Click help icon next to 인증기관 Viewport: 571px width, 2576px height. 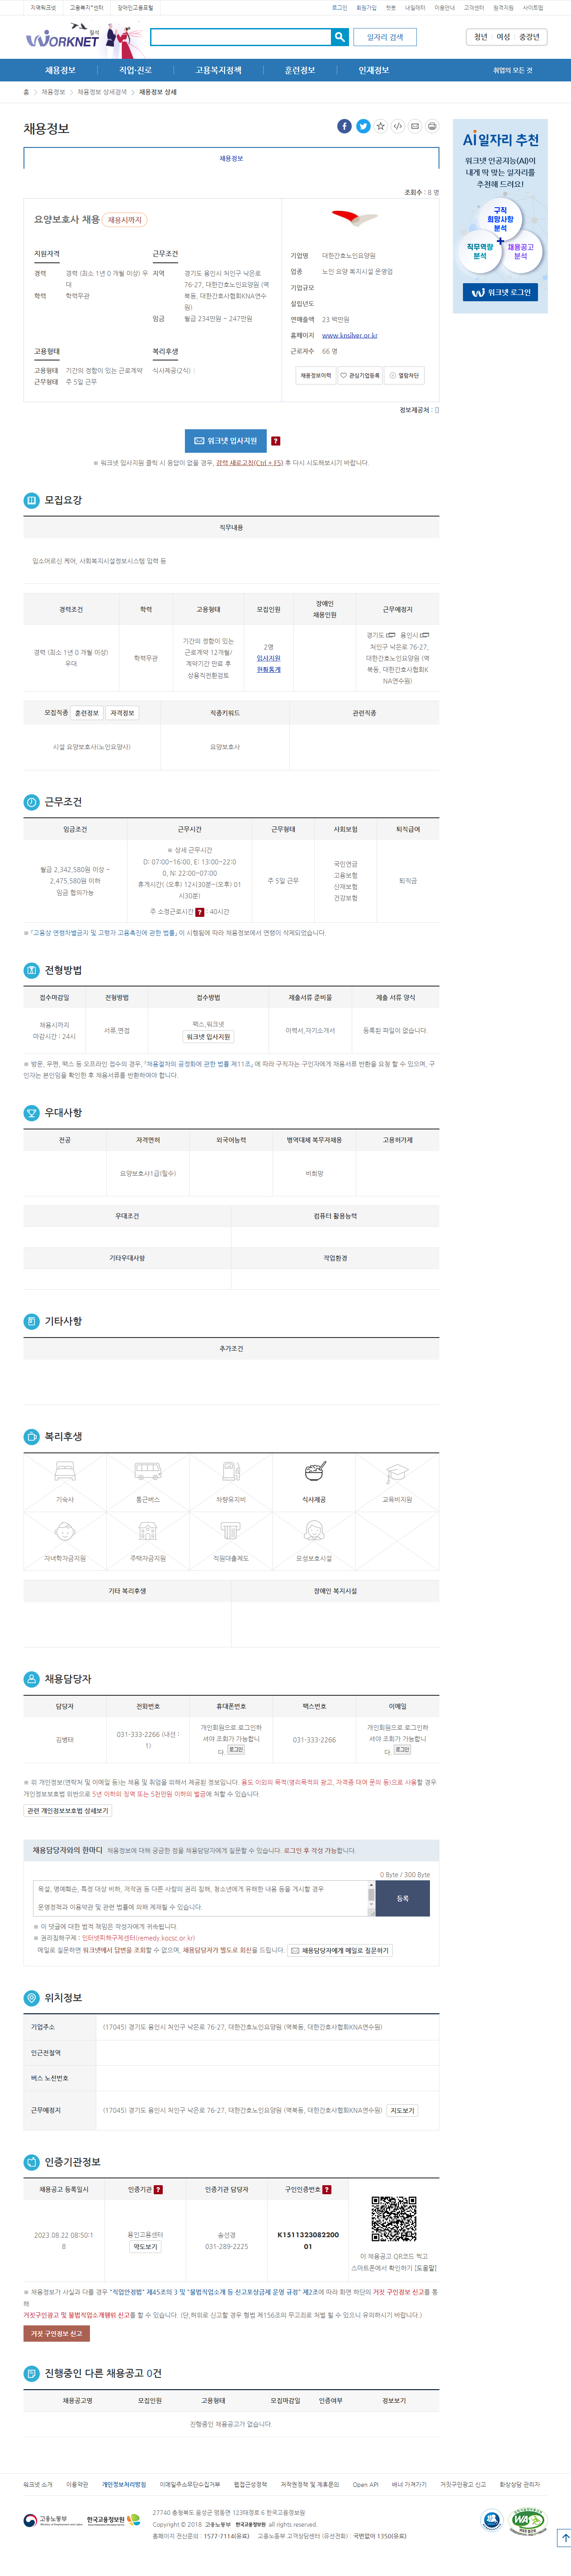pyautogui.click(x=158, y=2190)
